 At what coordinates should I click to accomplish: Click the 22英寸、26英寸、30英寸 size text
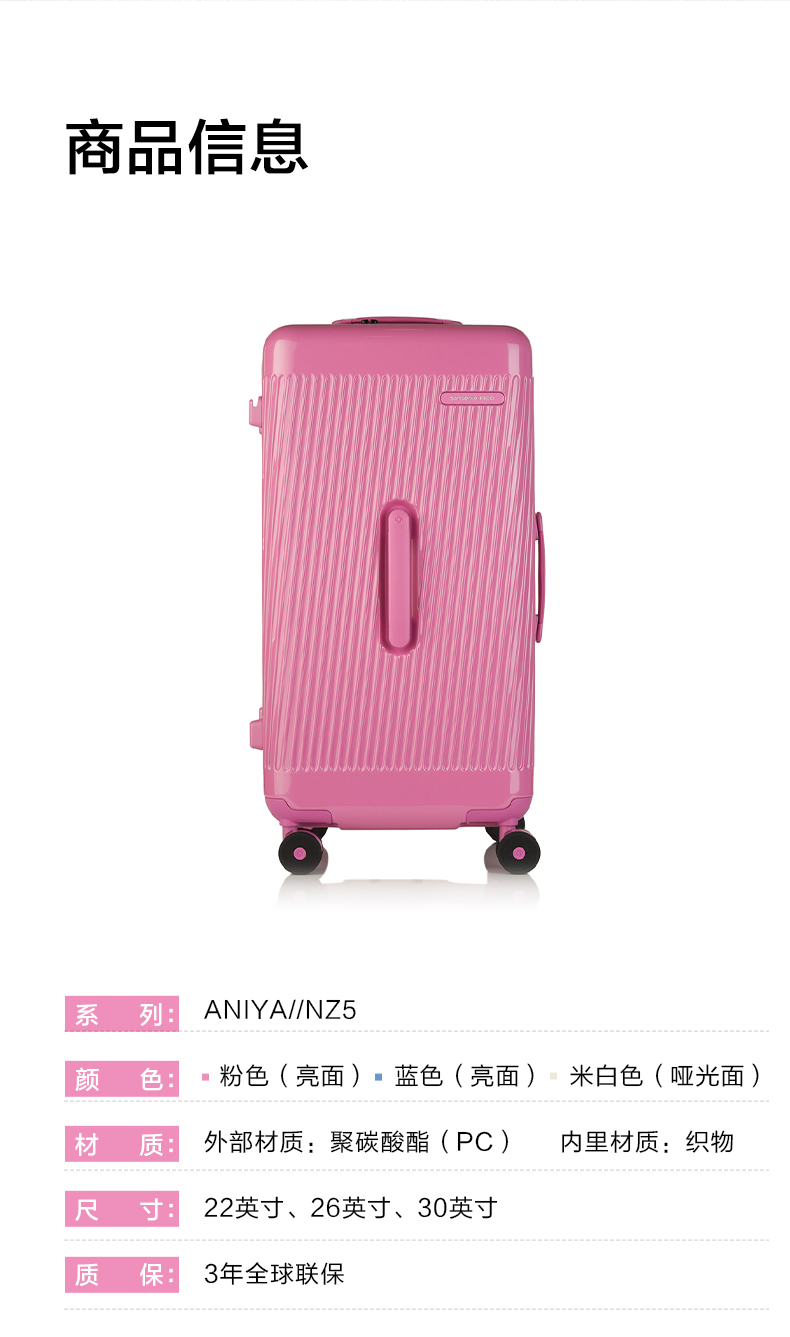pyautogui.click(x=350, y=1208)
